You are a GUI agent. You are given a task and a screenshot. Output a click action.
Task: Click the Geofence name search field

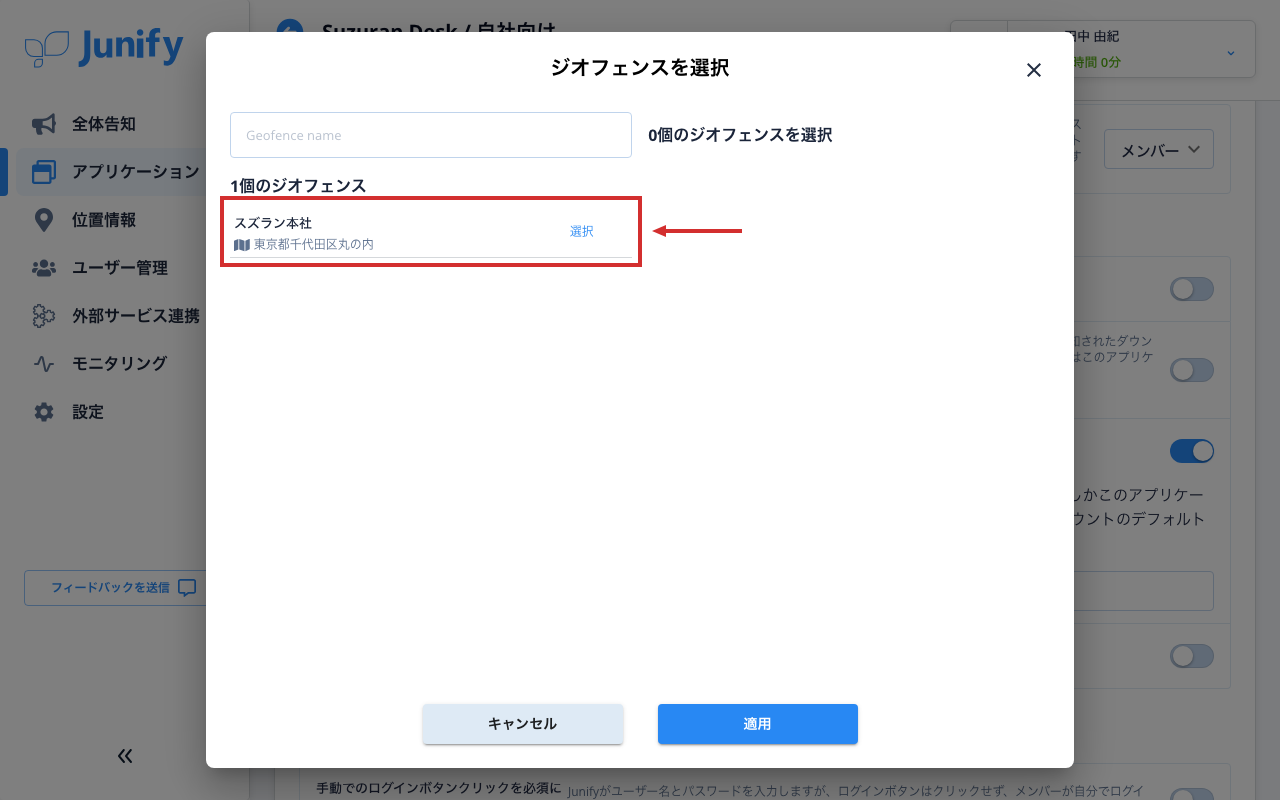click(431, 135)
